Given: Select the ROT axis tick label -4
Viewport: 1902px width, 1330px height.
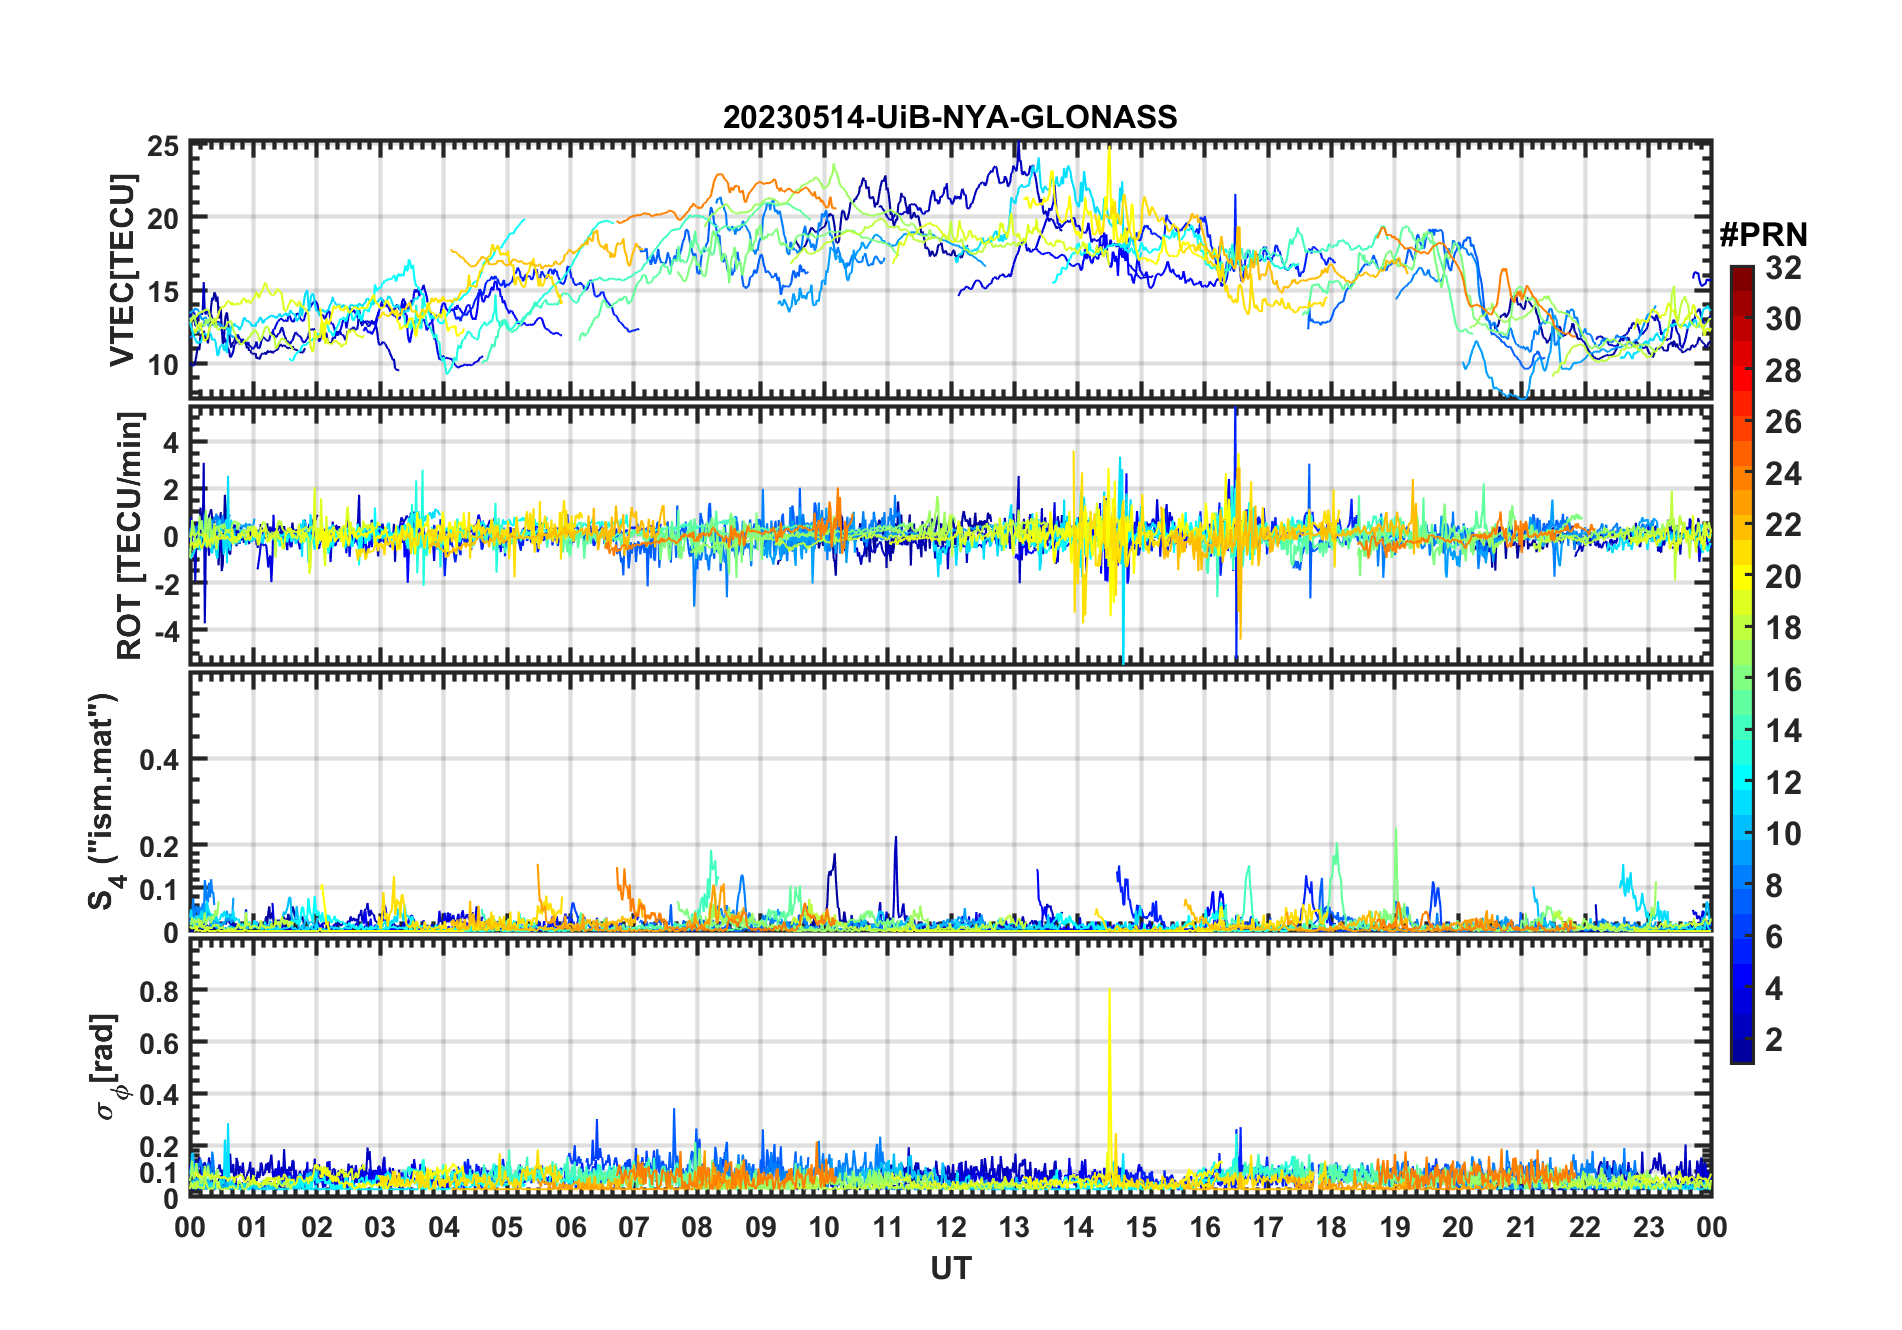Looking at the screenshot, I should pyautogui.click(x=166, y=632).
